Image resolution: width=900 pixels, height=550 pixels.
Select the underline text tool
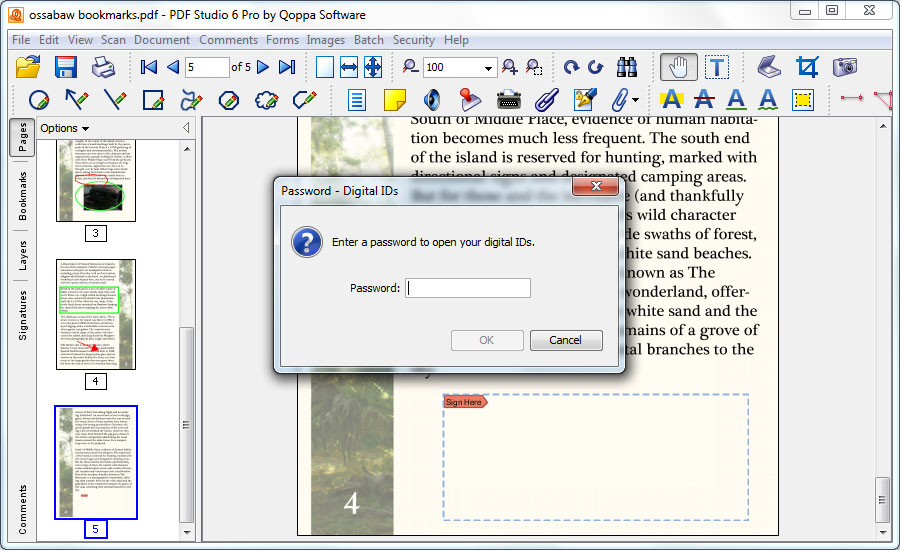736,100
